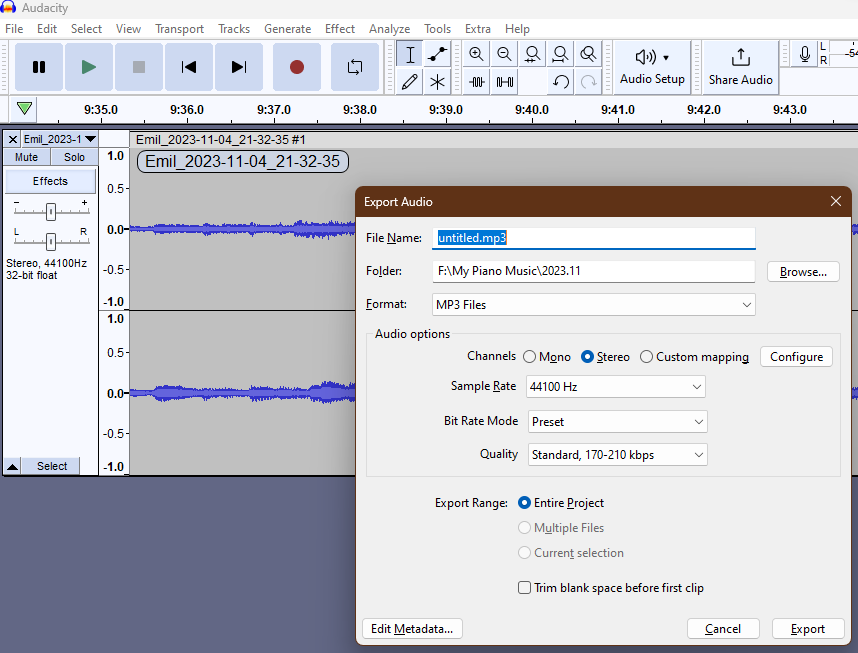This screenshot has width=858, height=653.
Task: Open the Audio Setup menu
Action: (652, 67)
